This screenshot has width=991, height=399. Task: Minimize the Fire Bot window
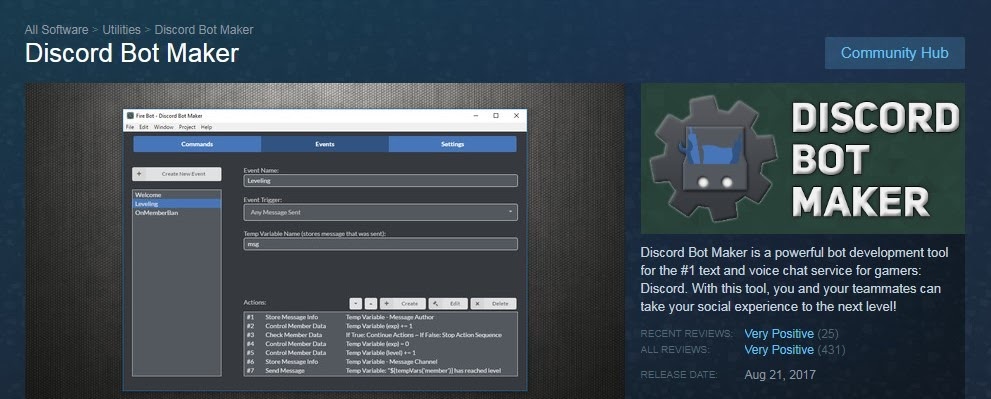(475, 116)
